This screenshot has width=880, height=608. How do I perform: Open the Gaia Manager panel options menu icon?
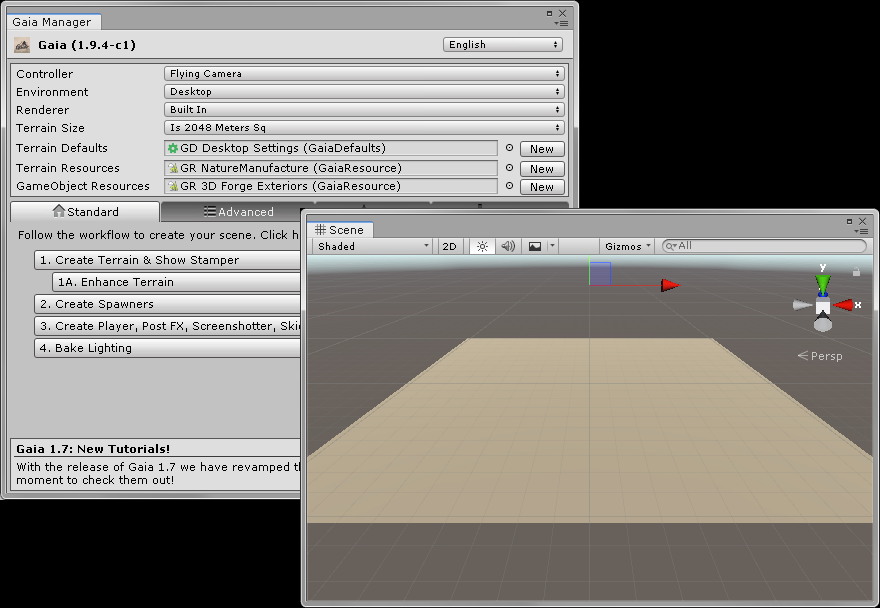coord(561,24)
